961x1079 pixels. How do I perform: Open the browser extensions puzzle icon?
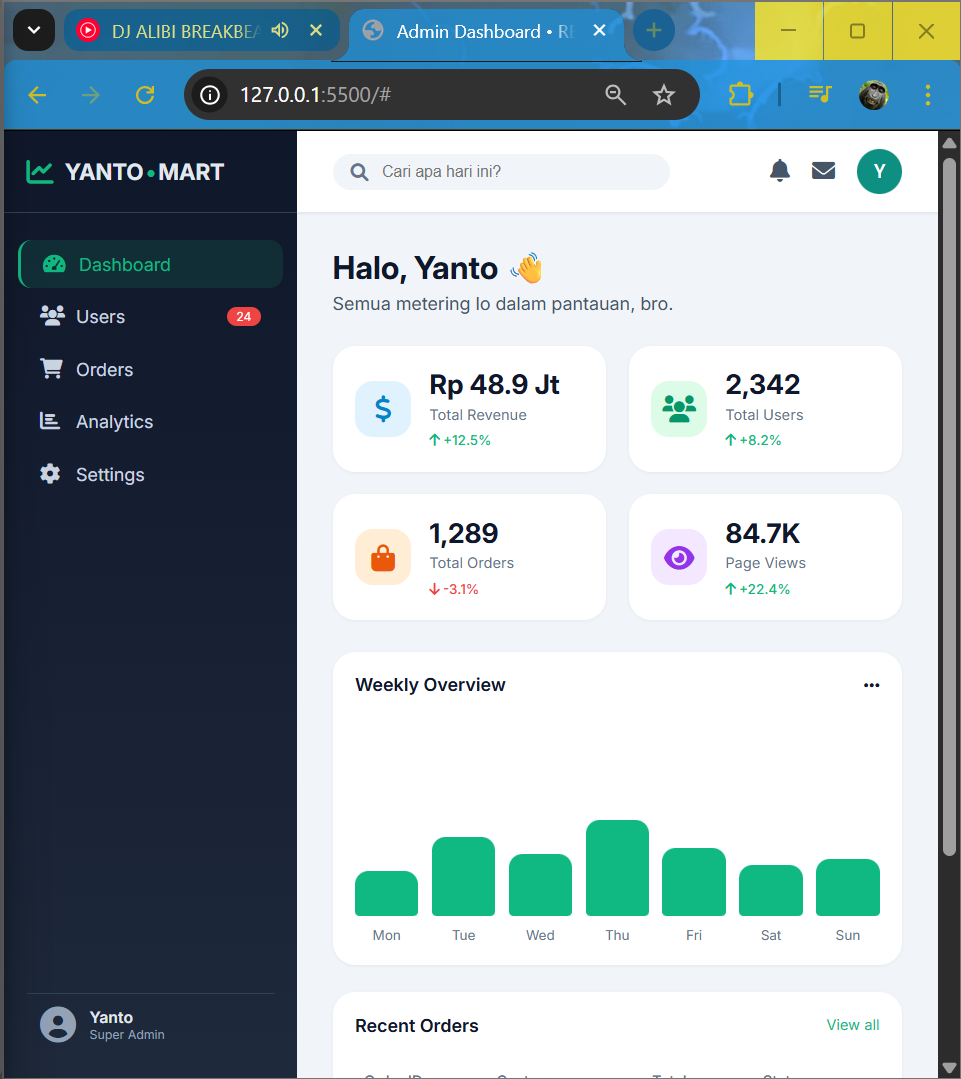coord(741,94)
